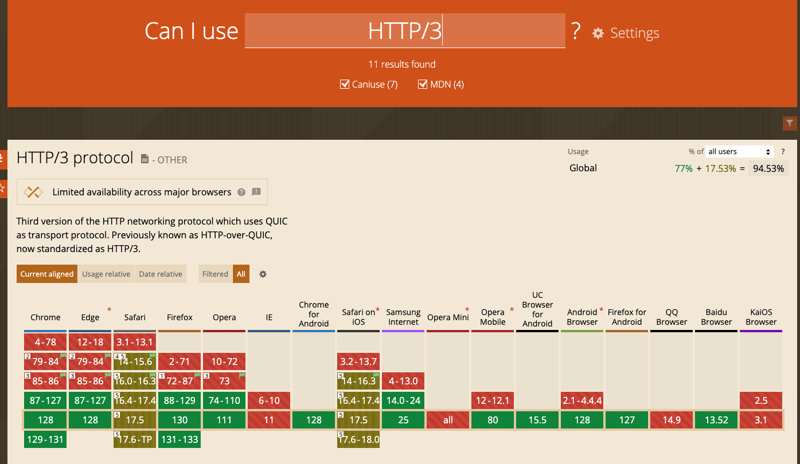The image size is (800, 464).
Task: Open the table settings gear icon
Action: [263, 274]
